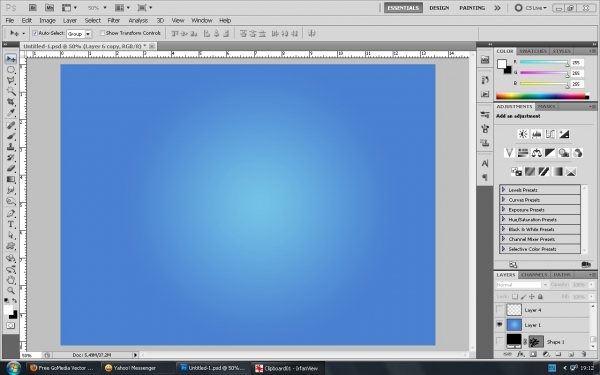This screenshot has width=600, height=375.
Task: Select the Eraser tool
Action: pyautogui.click(x=11, y=168)
